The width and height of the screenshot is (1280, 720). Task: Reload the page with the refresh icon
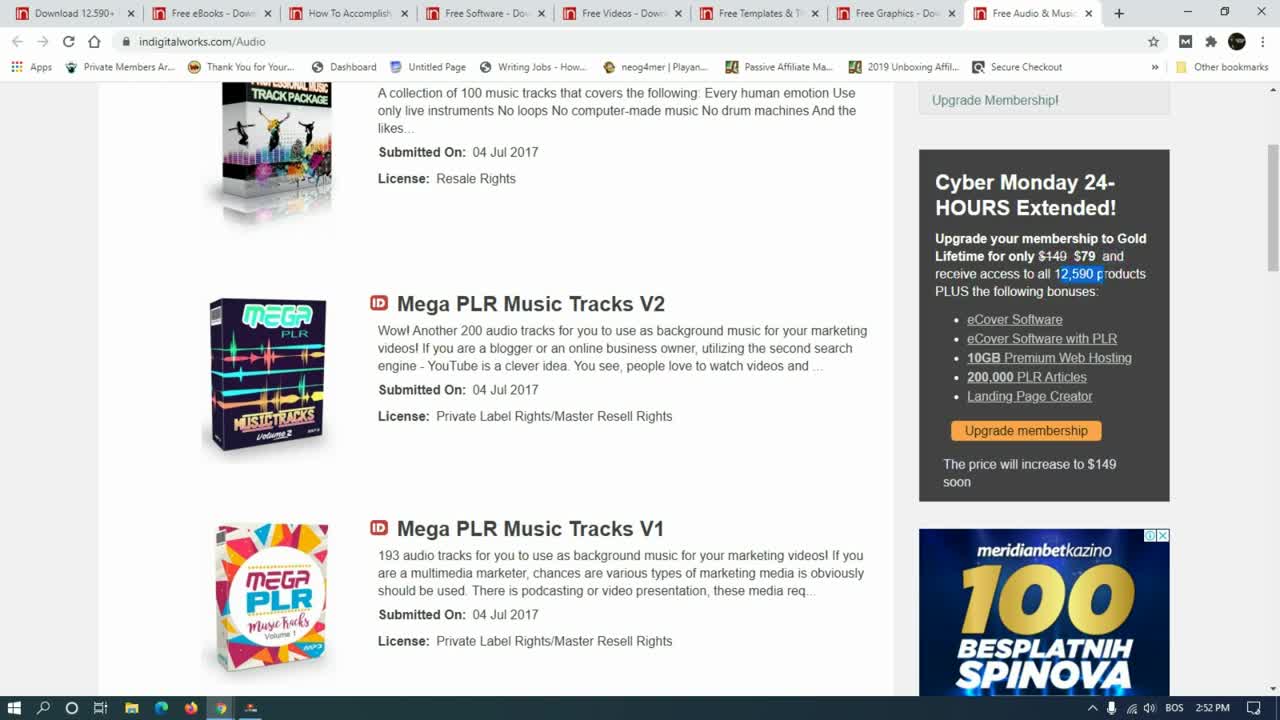tap(68, 42)
